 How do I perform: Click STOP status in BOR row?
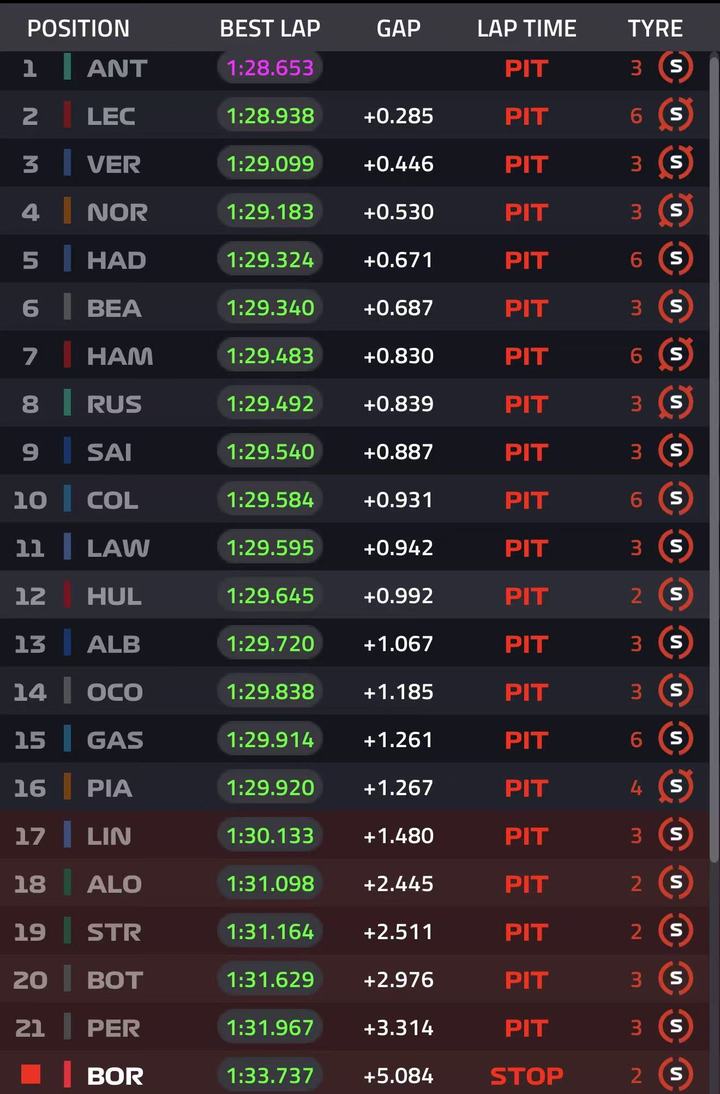tap(527, 1076)
